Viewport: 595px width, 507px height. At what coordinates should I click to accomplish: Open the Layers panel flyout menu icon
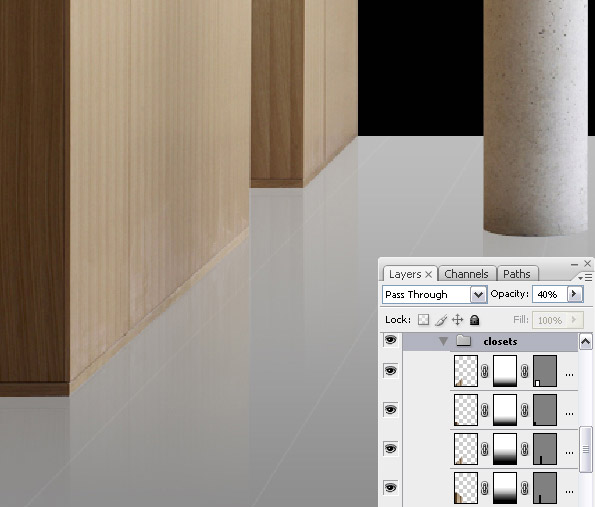[585, 278]
